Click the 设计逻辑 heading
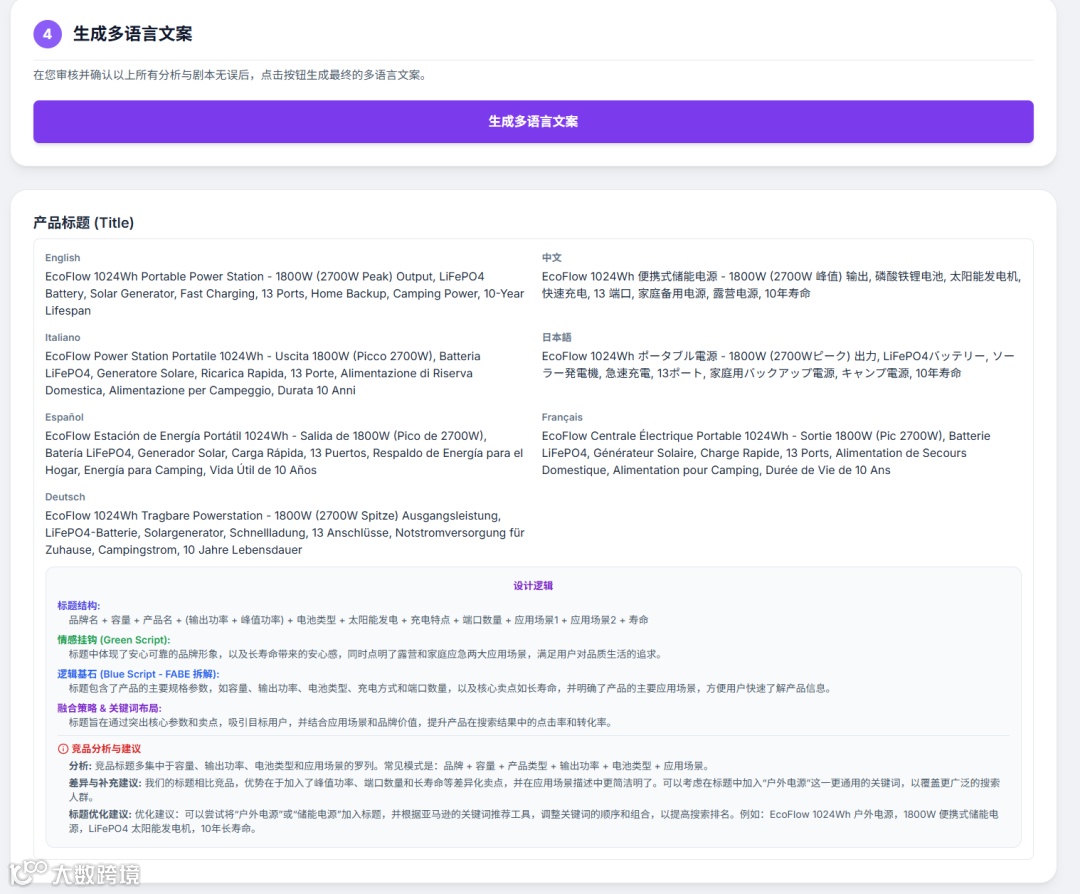The width and height of the screenshot is (1080, 894). coord(533,585)
